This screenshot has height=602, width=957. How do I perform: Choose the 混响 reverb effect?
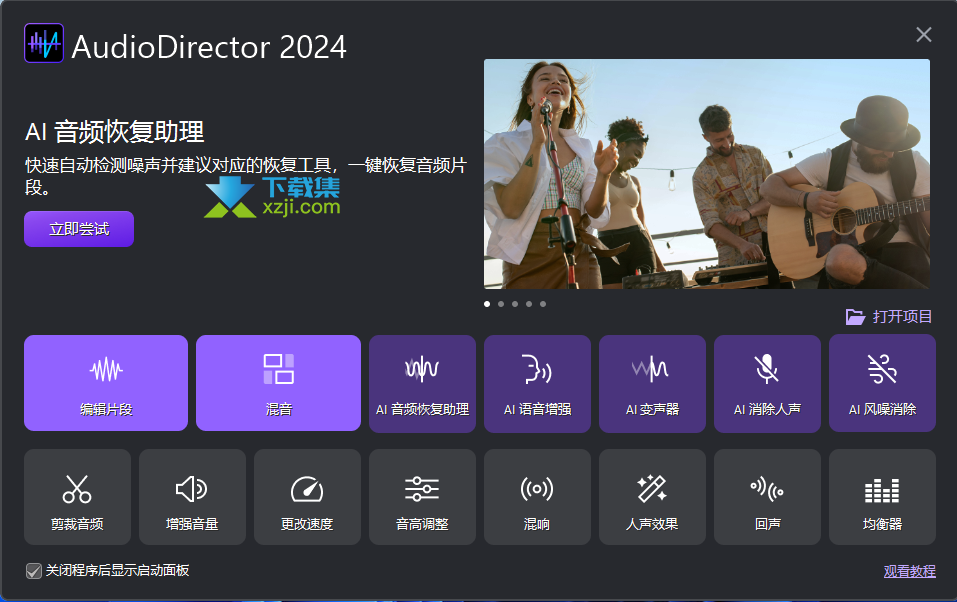point(537,497)
